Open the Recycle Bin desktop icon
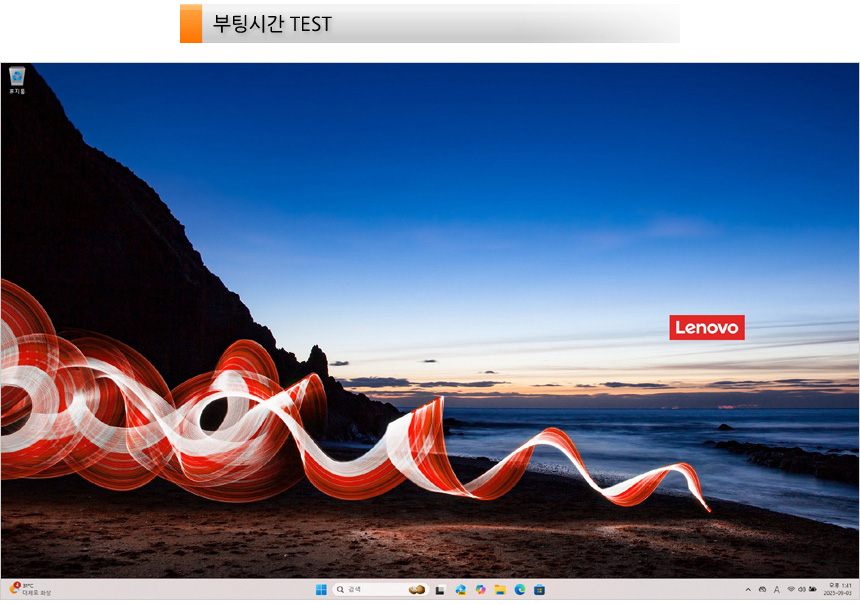860x604 pixels. 17,78
